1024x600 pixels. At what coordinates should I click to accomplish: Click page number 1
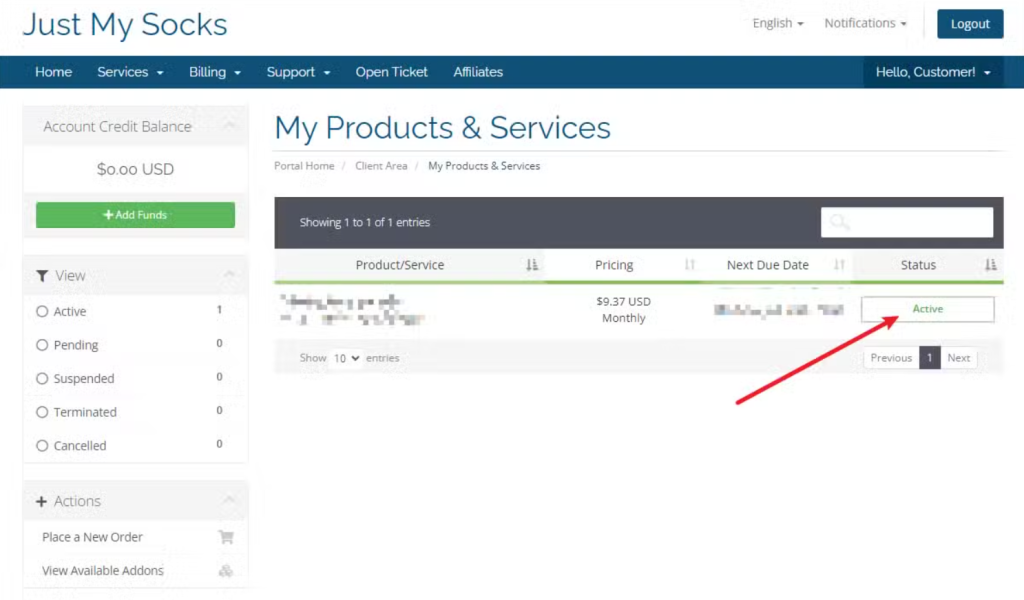[x=929, y=358]
